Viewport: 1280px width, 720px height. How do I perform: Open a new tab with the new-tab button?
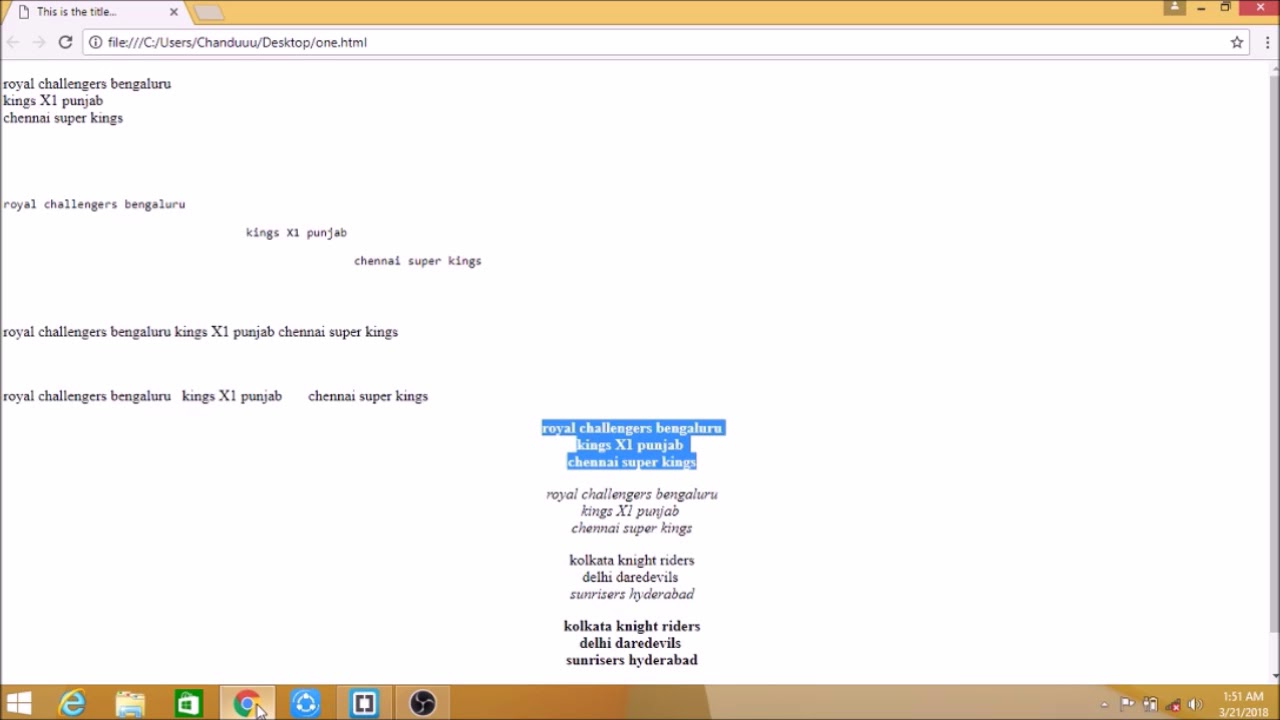[208, 13]
